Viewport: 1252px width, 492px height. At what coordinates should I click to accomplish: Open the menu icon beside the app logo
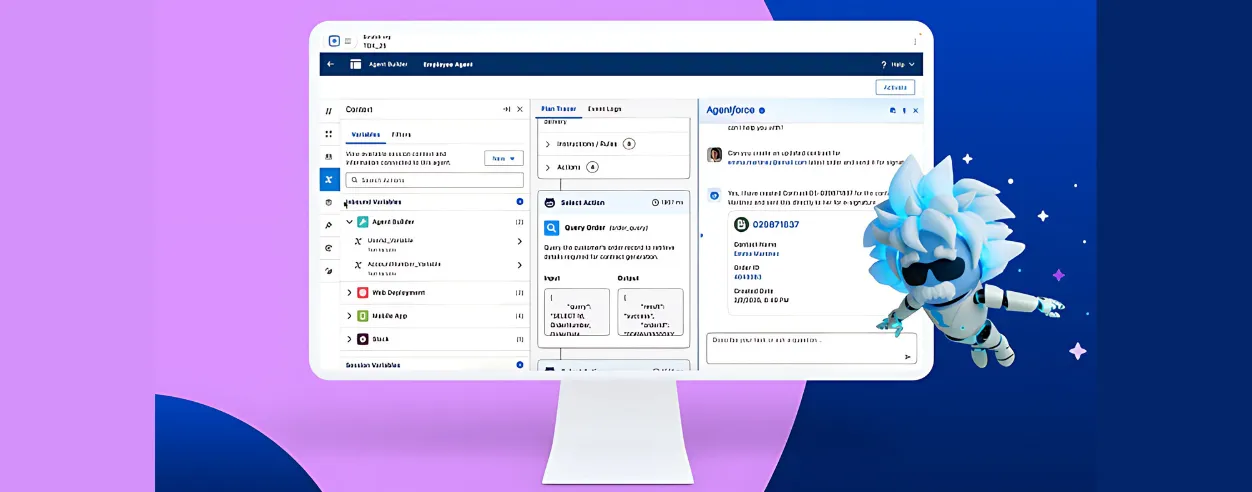pos(348,41)
